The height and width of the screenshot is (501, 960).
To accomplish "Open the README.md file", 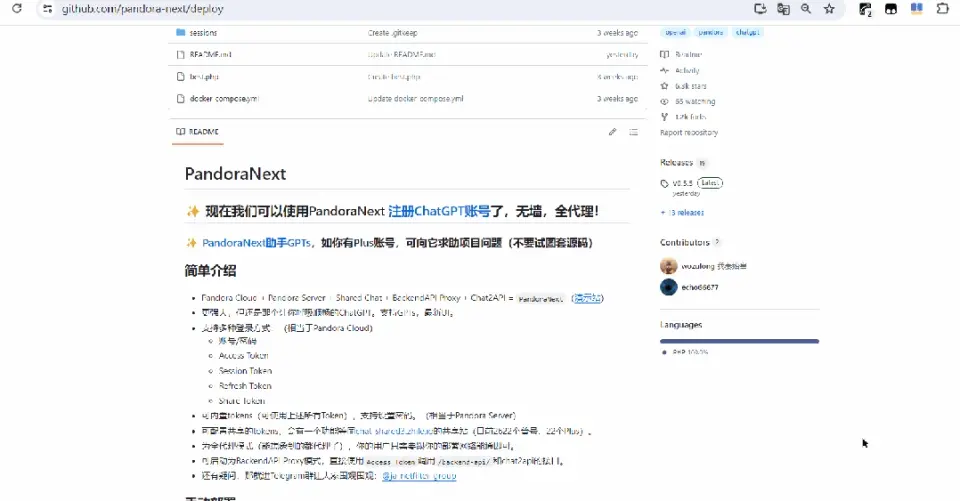I will (x=210, y=55).
